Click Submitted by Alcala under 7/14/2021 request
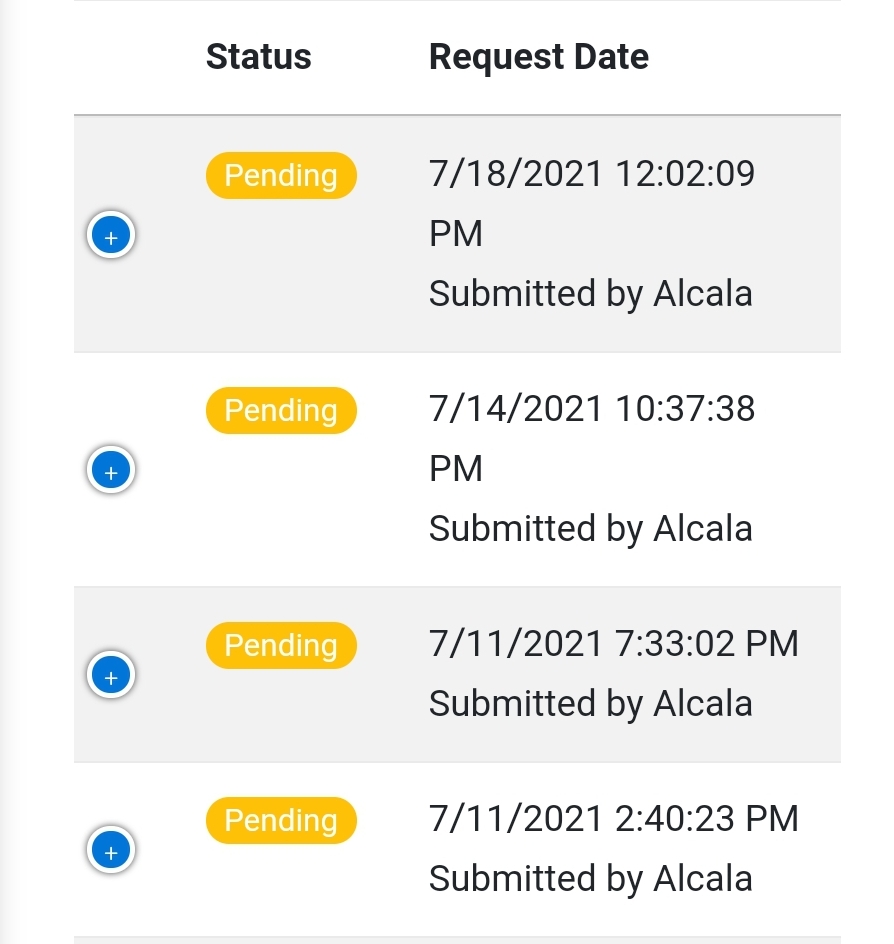Screen dimensions: 894x944 point(591,529)
